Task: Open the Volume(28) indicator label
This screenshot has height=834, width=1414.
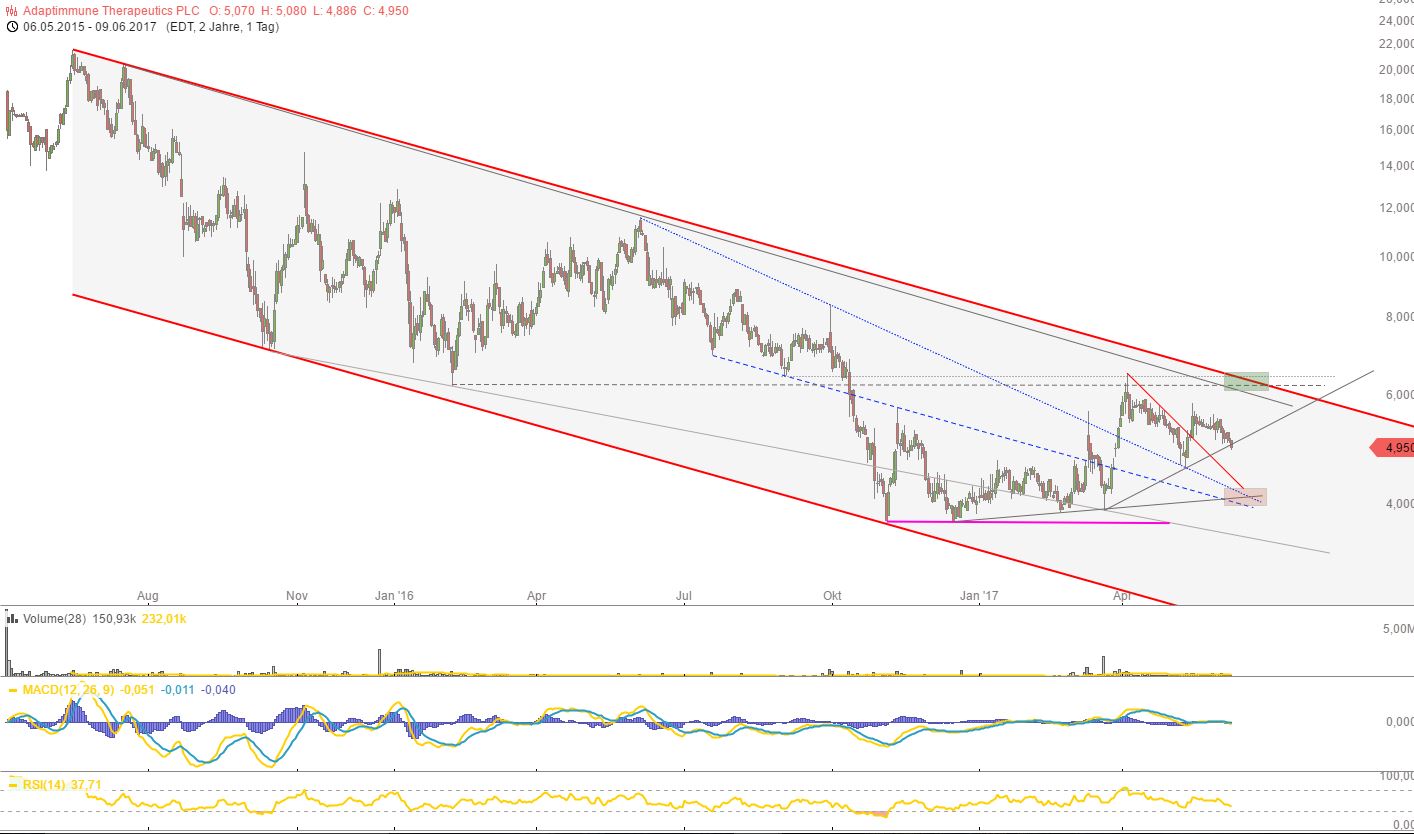Action: click(x=53, y=619)
